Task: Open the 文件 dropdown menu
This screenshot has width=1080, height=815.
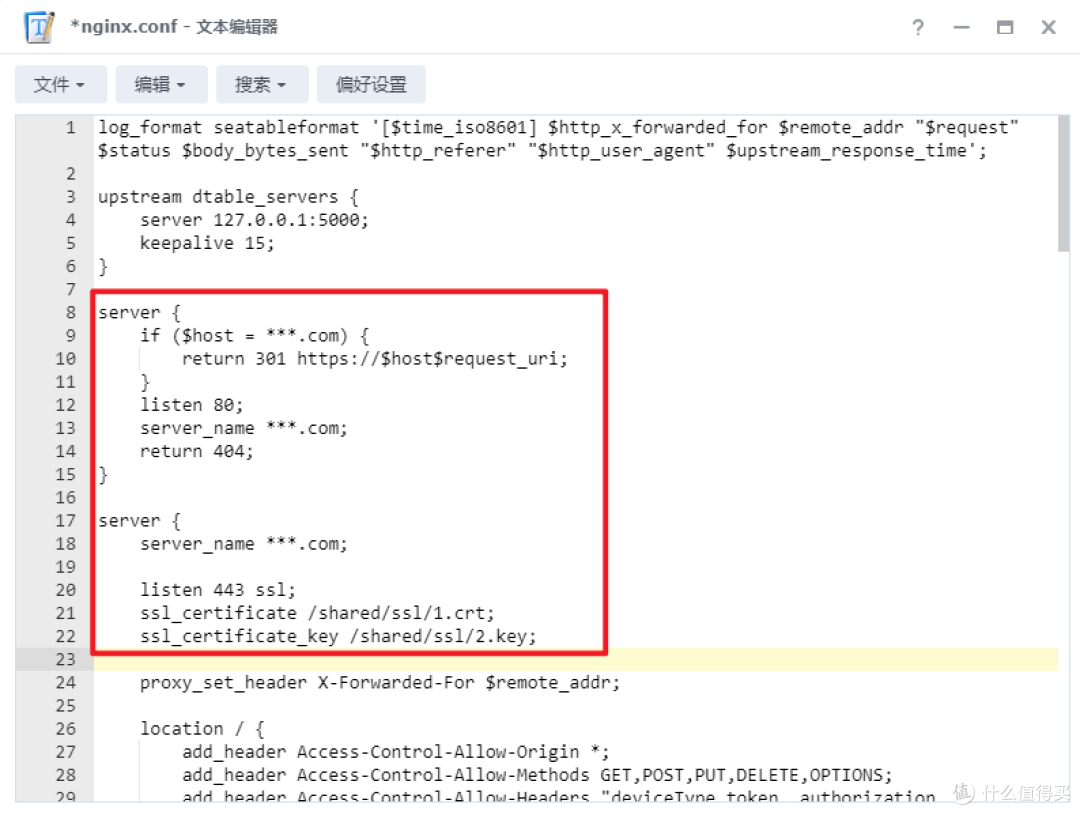Action: (60, 84)
